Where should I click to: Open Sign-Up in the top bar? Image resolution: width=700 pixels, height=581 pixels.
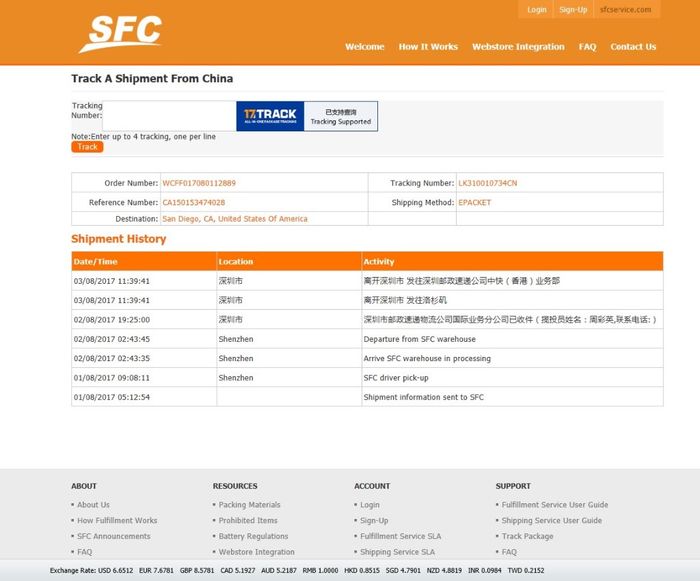(573, 10)
